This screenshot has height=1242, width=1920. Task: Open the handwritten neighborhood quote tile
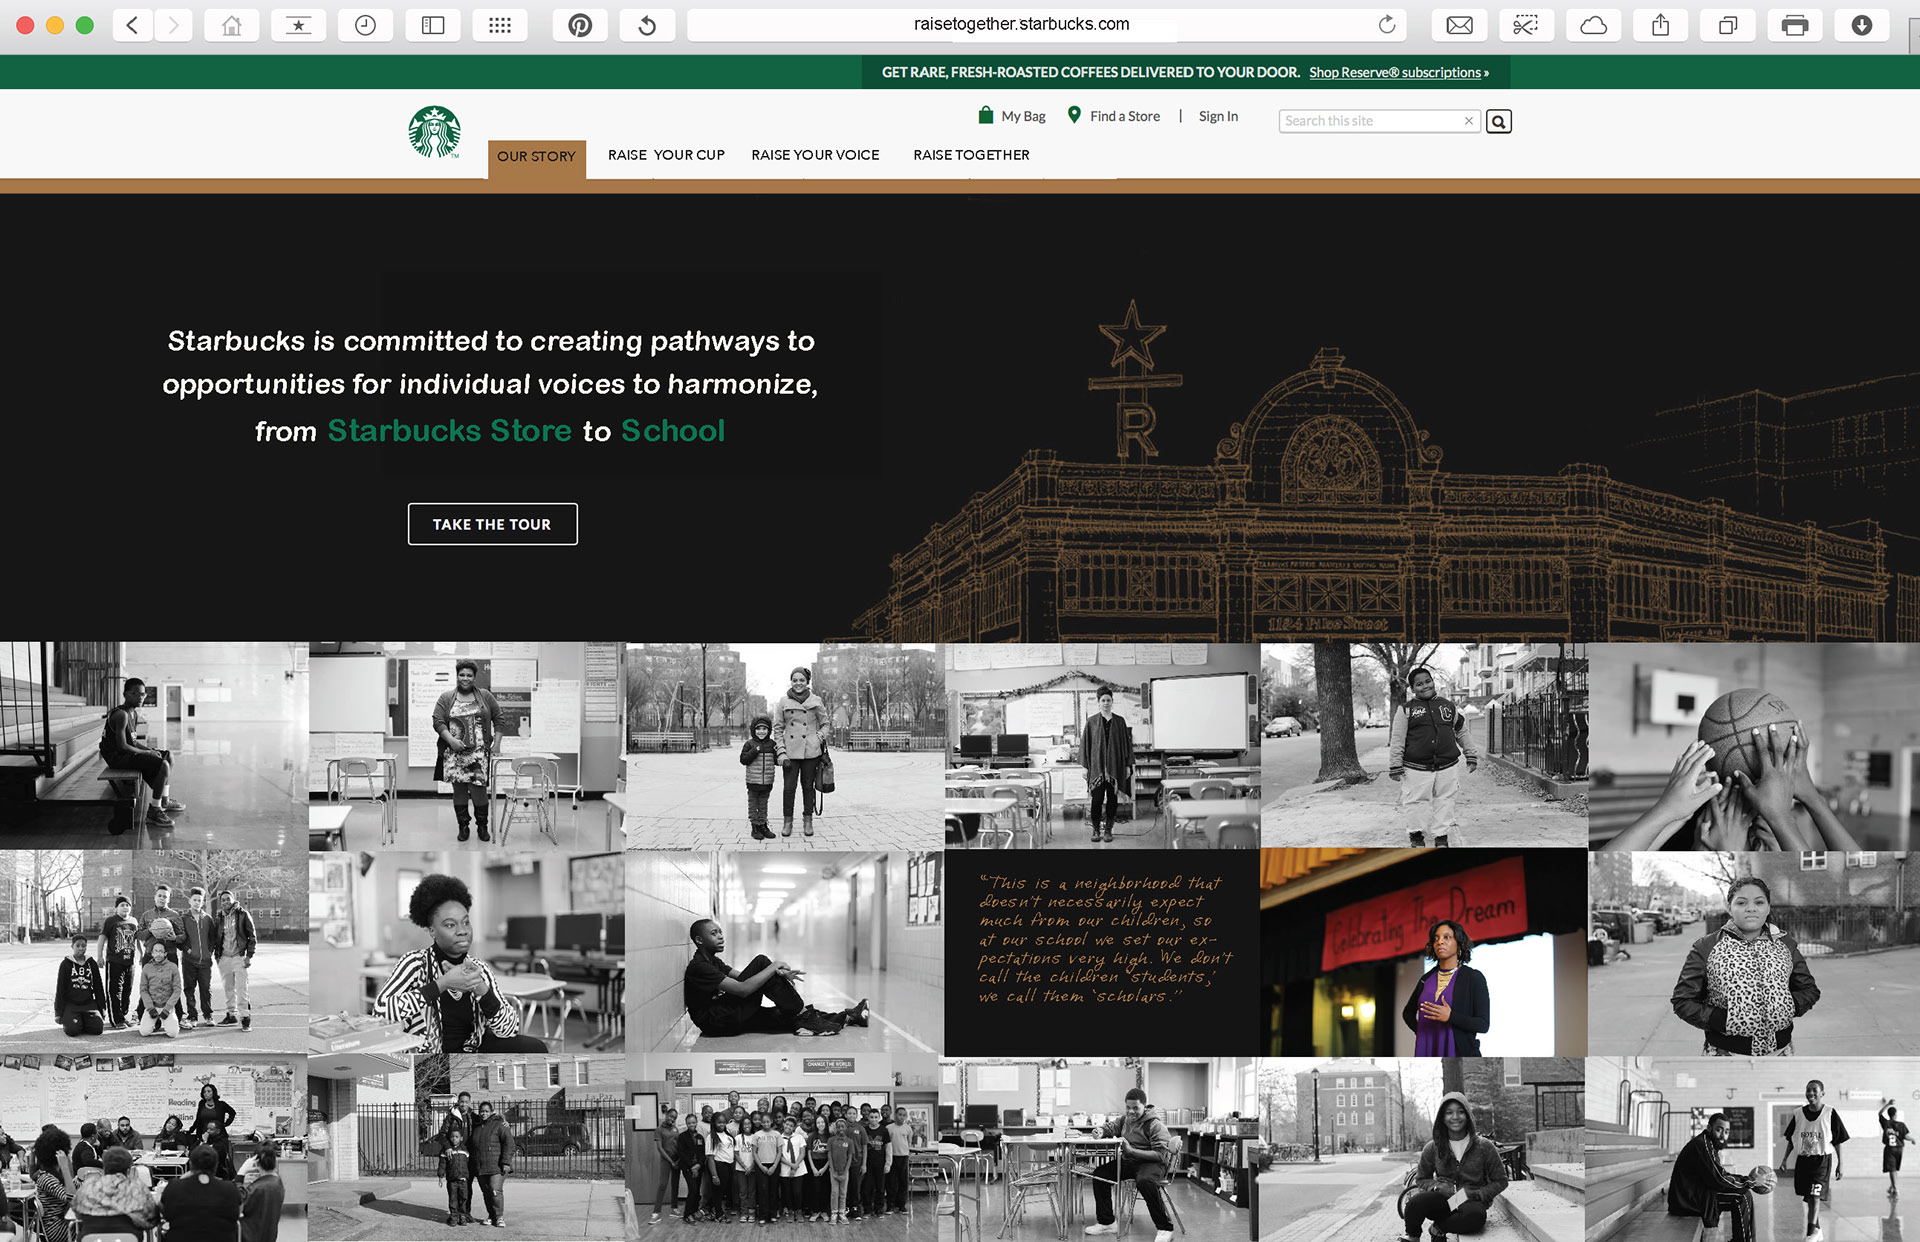[x=1102, y=953]
